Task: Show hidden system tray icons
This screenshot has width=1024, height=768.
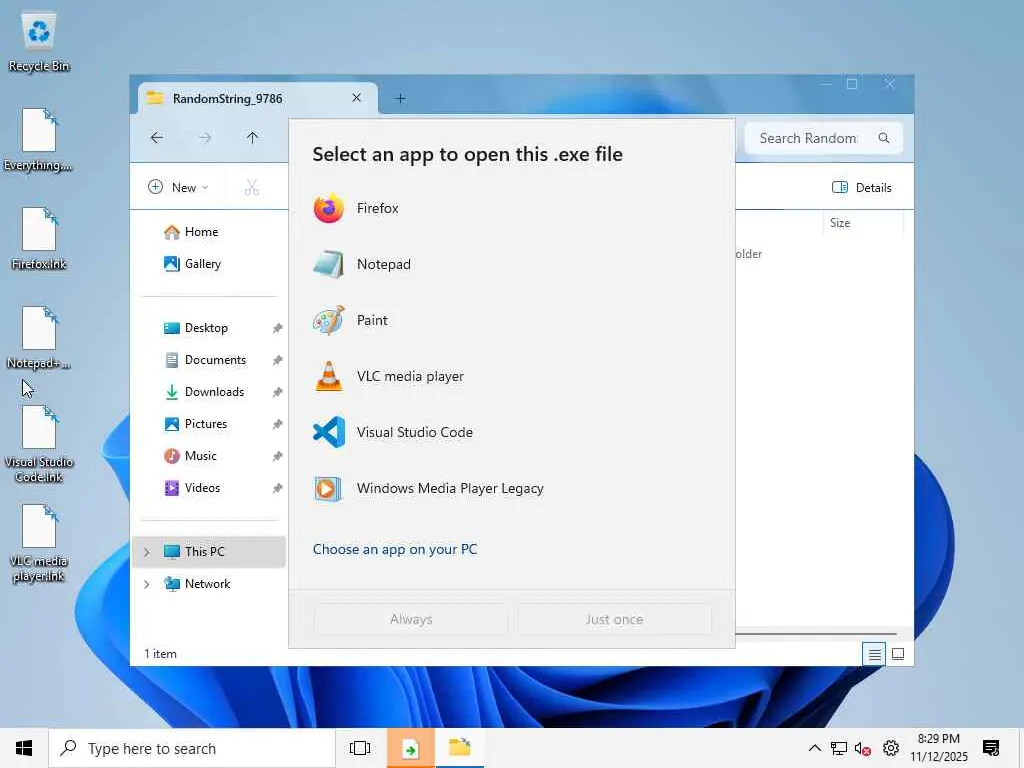Action: click(814, 748)
